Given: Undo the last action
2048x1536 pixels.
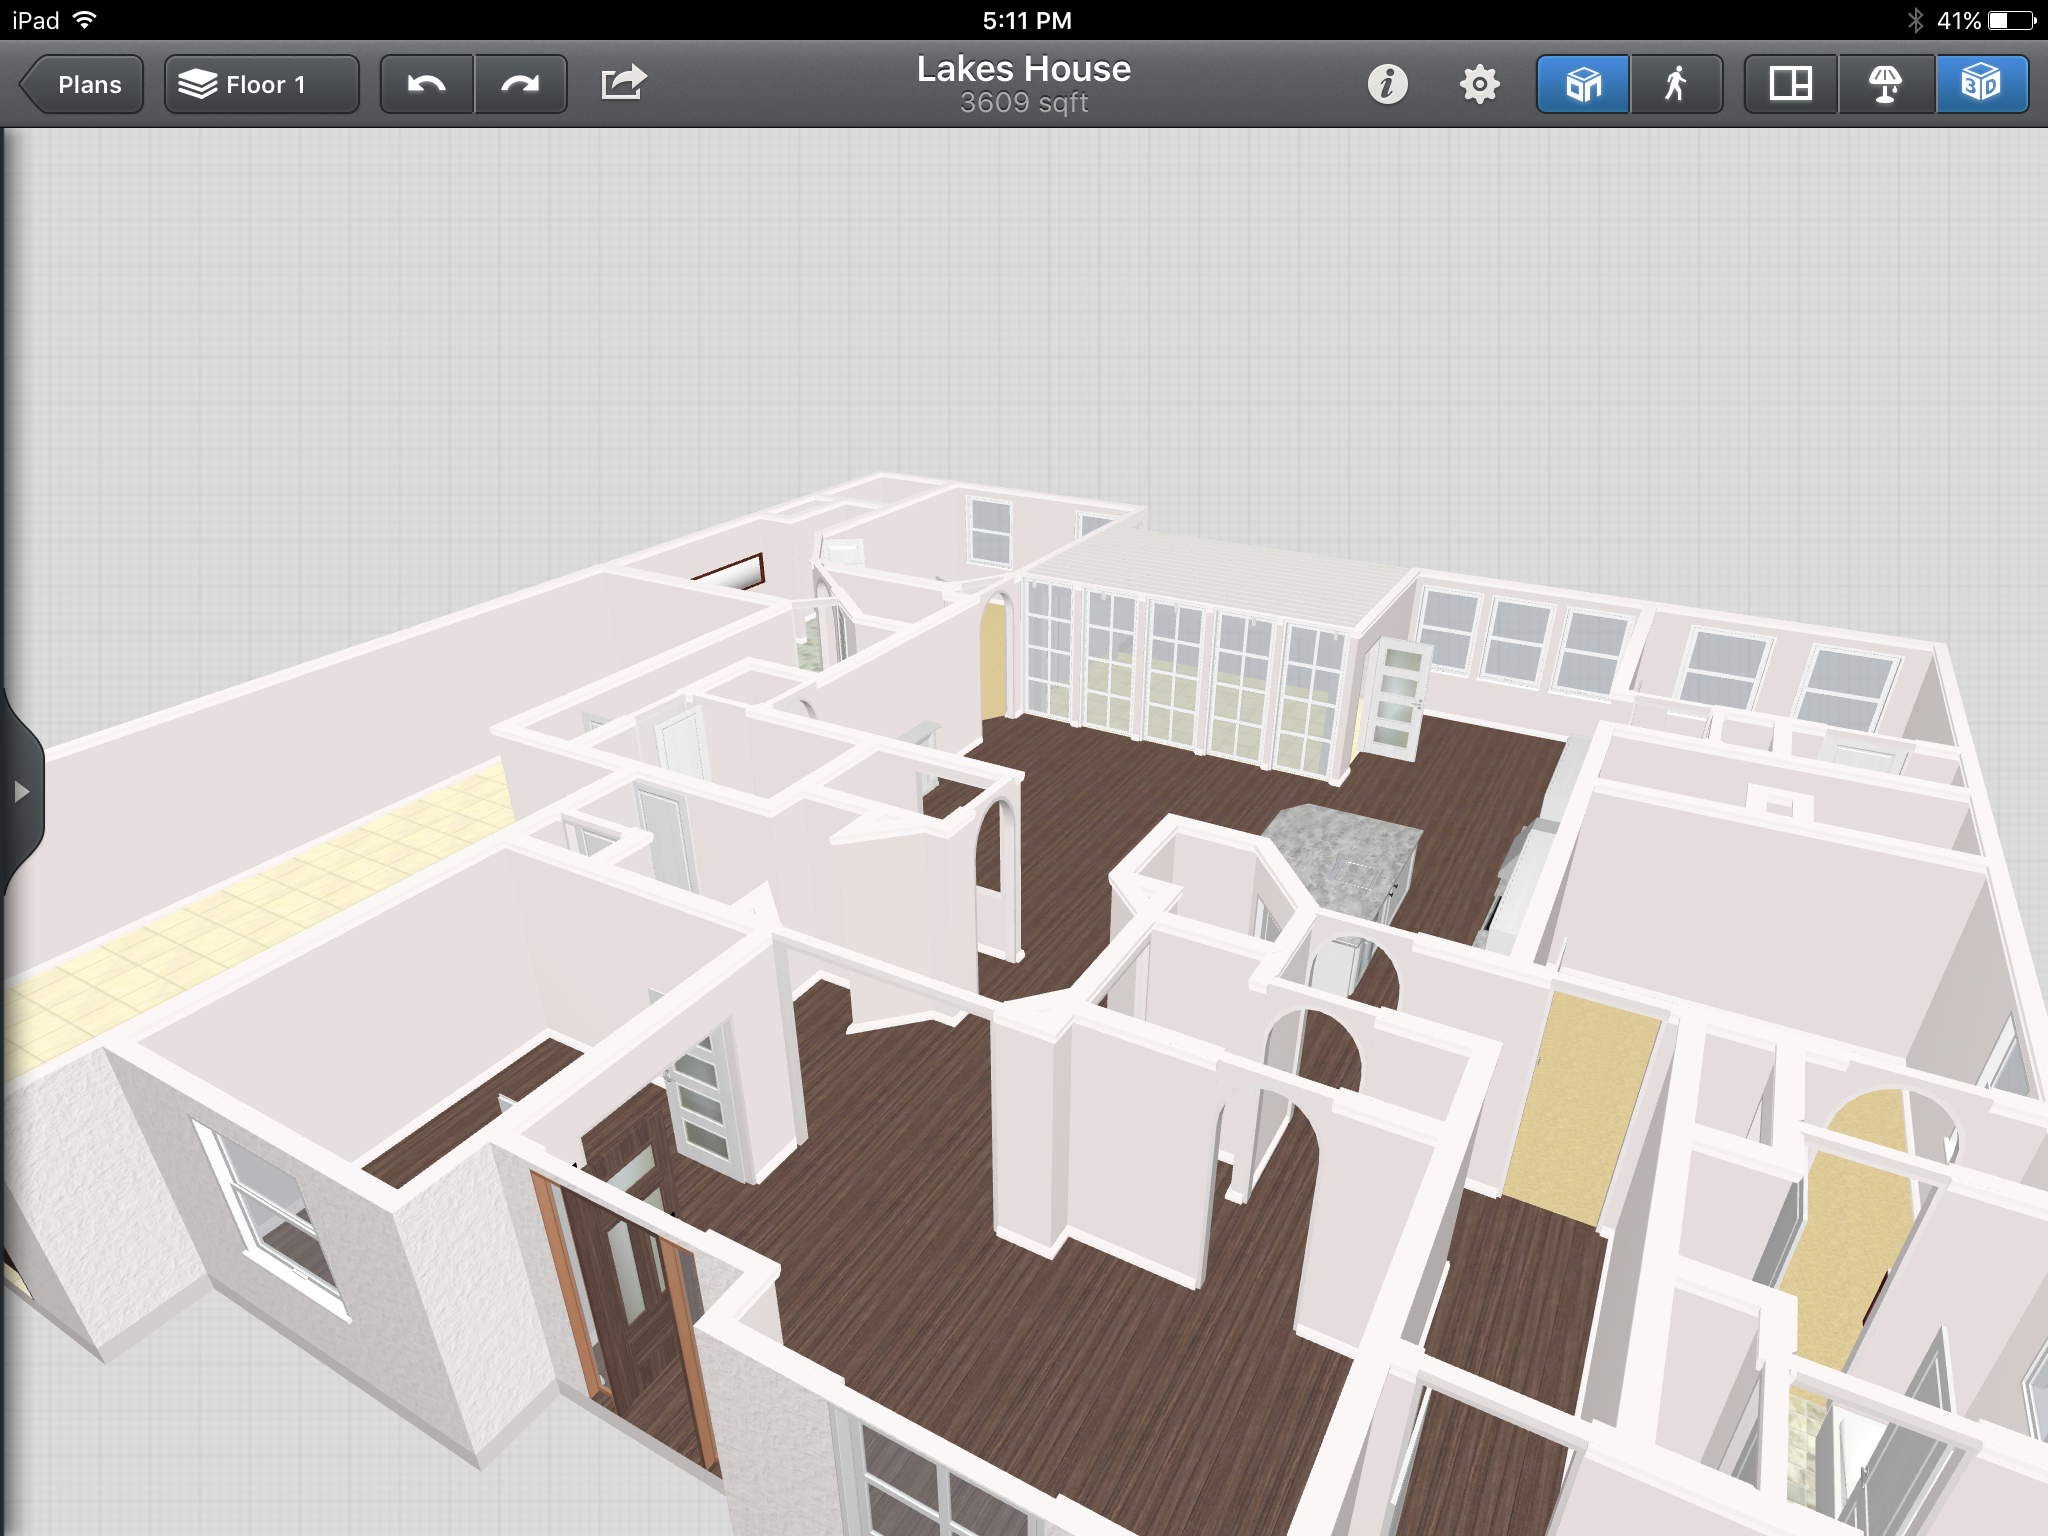Looking at the screenshot, I should 427,85.
